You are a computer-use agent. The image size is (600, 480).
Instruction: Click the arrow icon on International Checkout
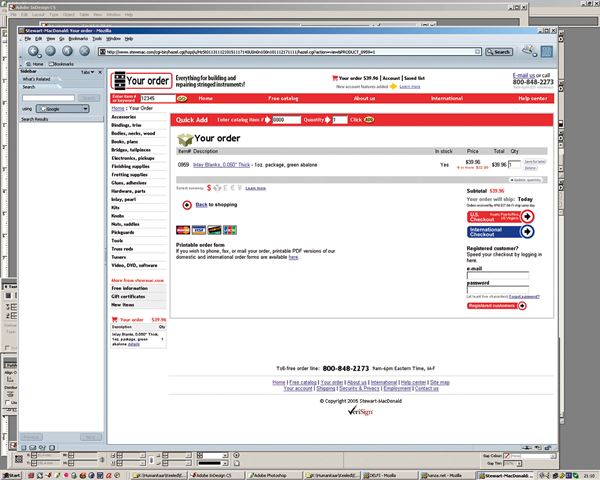click(527, 232)
